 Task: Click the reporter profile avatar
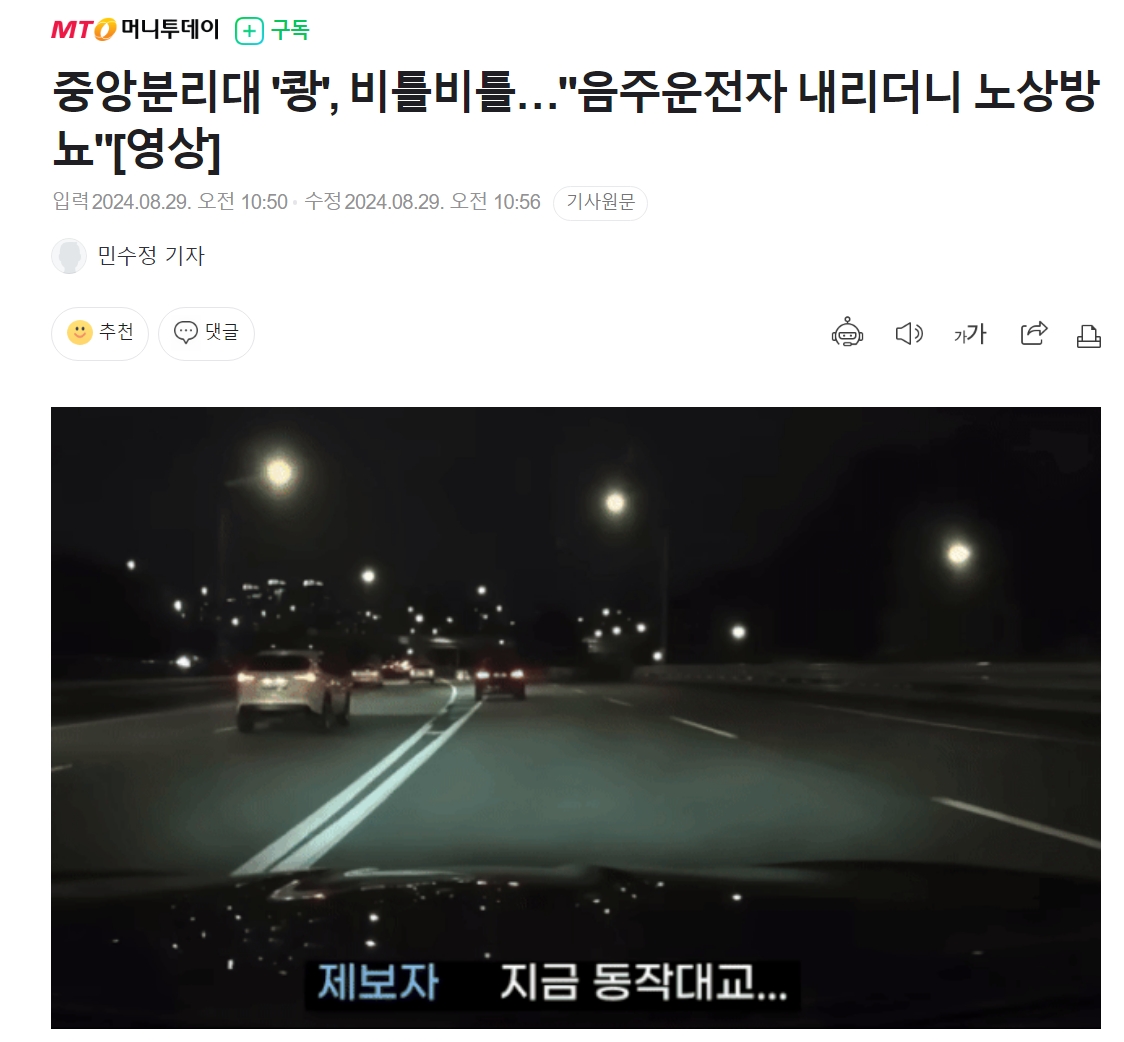pos(69,256)
